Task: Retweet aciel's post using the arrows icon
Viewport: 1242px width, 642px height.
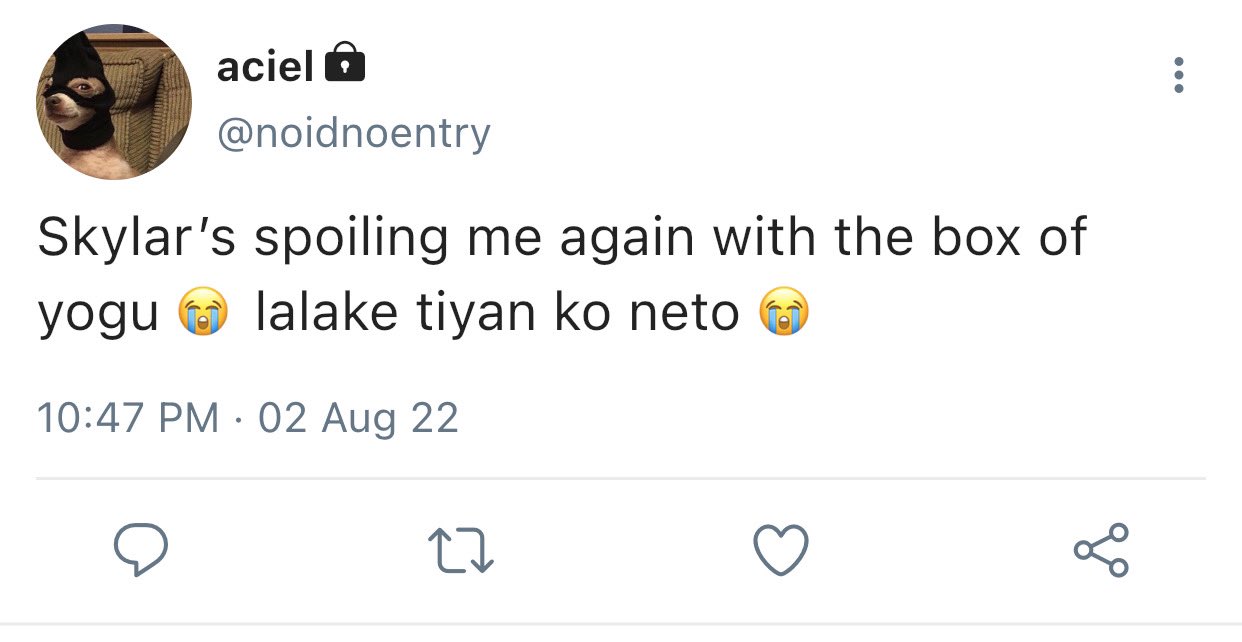Action: (461, 552)
